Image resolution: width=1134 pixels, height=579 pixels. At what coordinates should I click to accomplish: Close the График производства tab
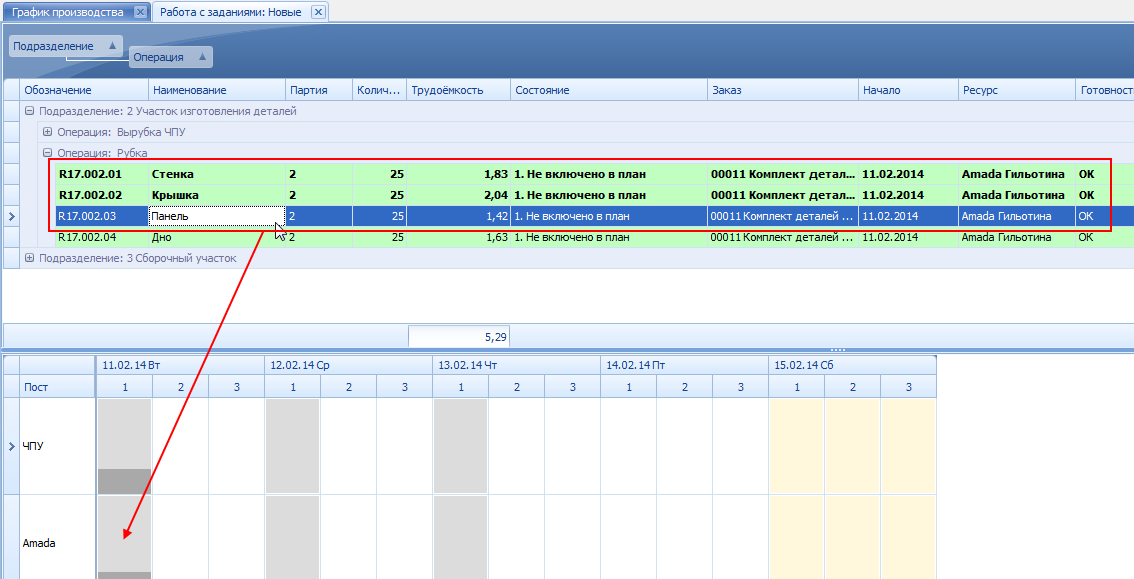click(x=140, y=12)
